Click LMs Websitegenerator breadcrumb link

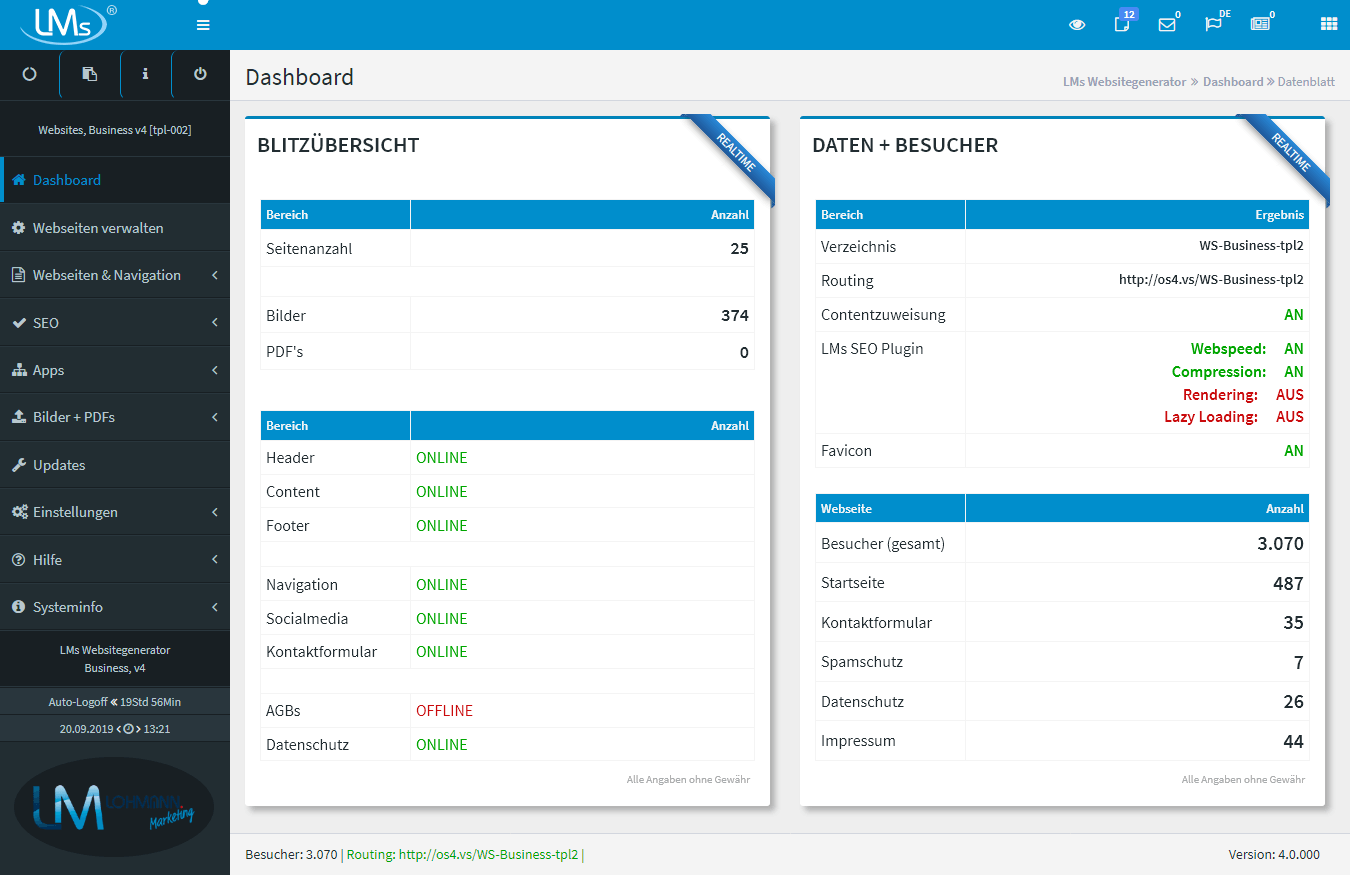1124,82
